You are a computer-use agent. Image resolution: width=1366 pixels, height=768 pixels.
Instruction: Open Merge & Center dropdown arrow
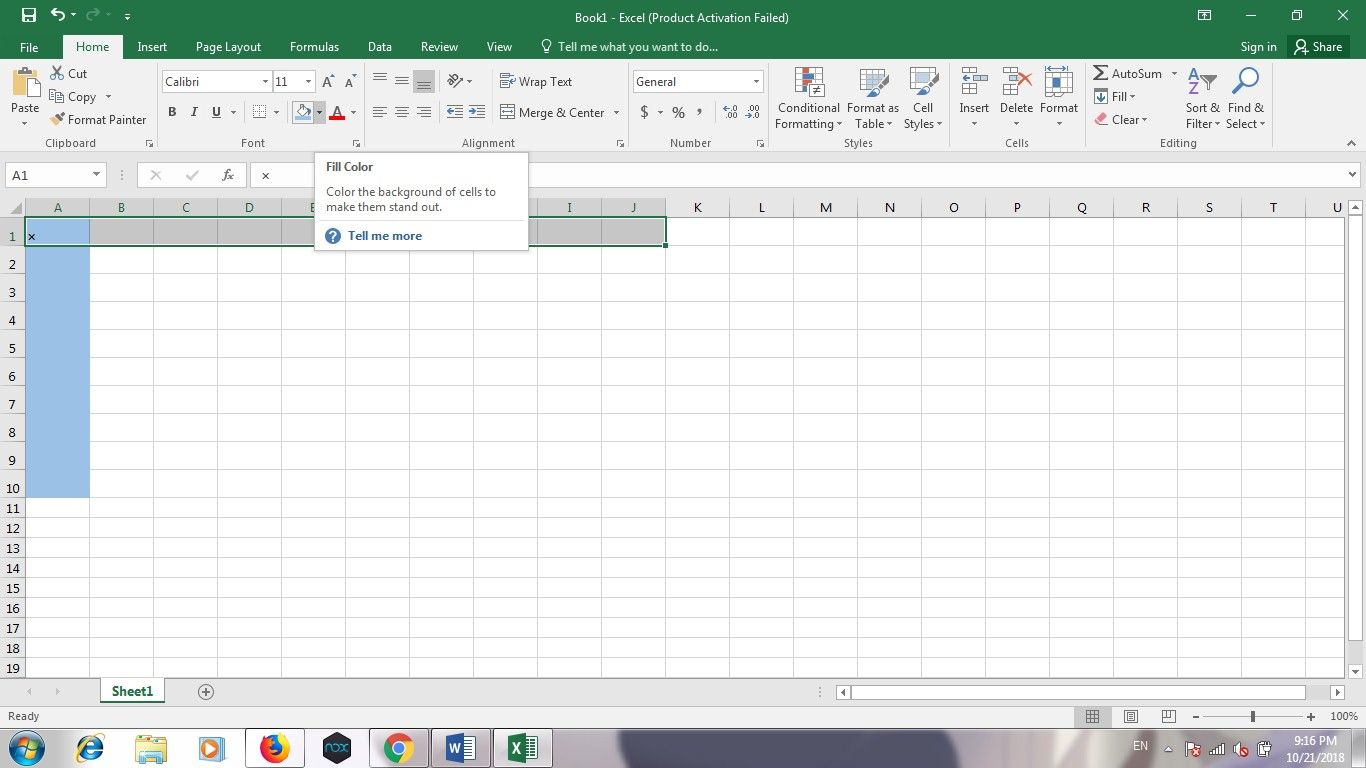616,113
